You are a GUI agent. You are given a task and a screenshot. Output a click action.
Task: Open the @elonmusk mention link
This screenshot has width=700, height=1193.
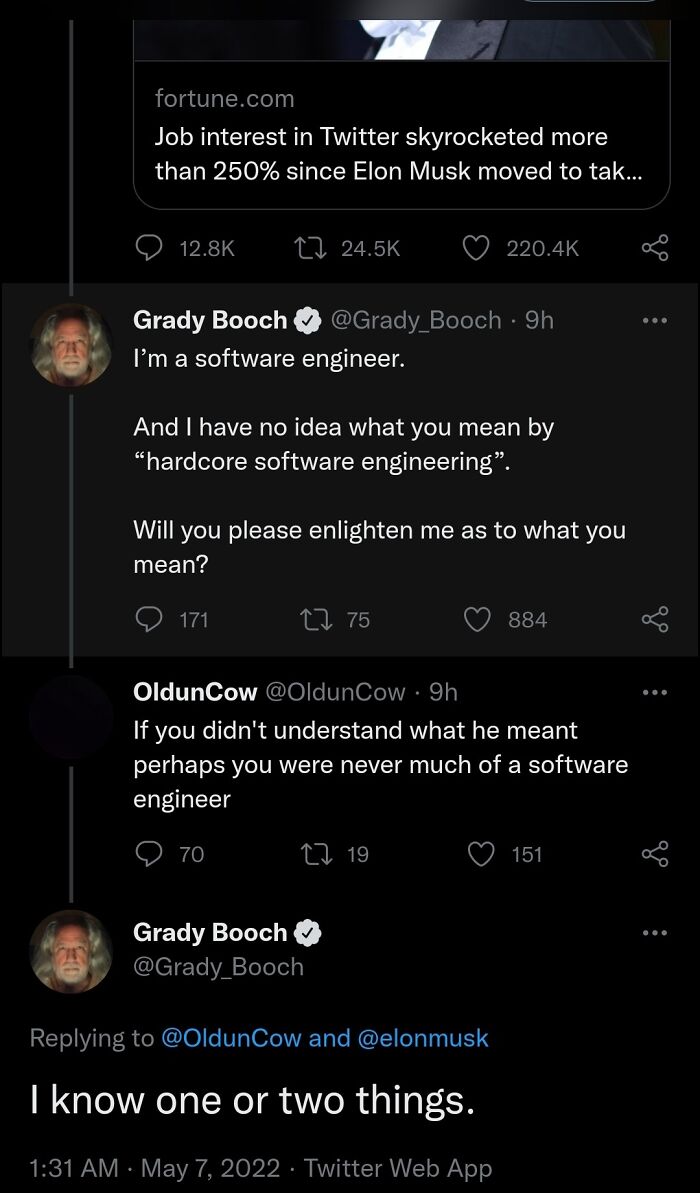click(429, 1038)
